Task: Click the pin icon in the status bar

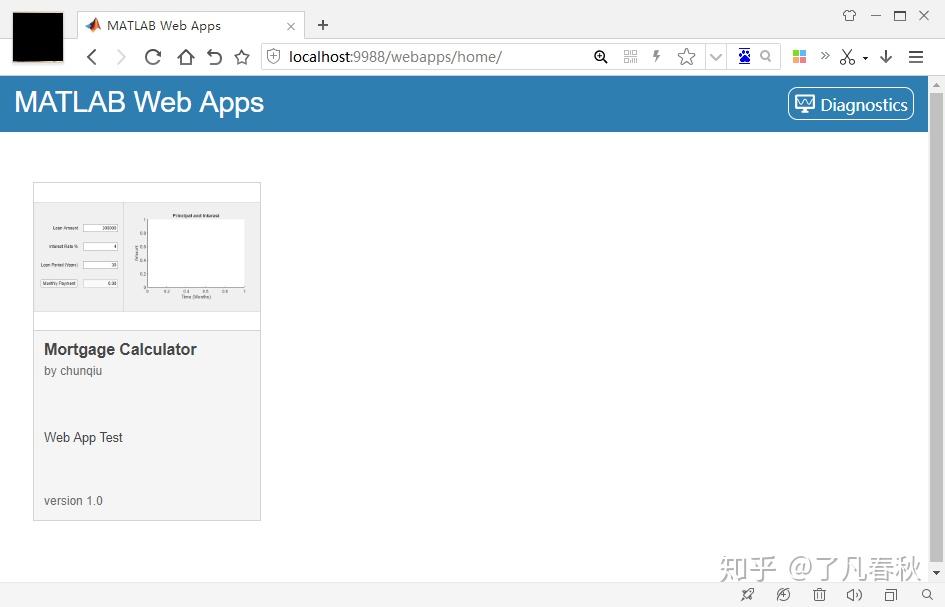Action: pos(747,595)
